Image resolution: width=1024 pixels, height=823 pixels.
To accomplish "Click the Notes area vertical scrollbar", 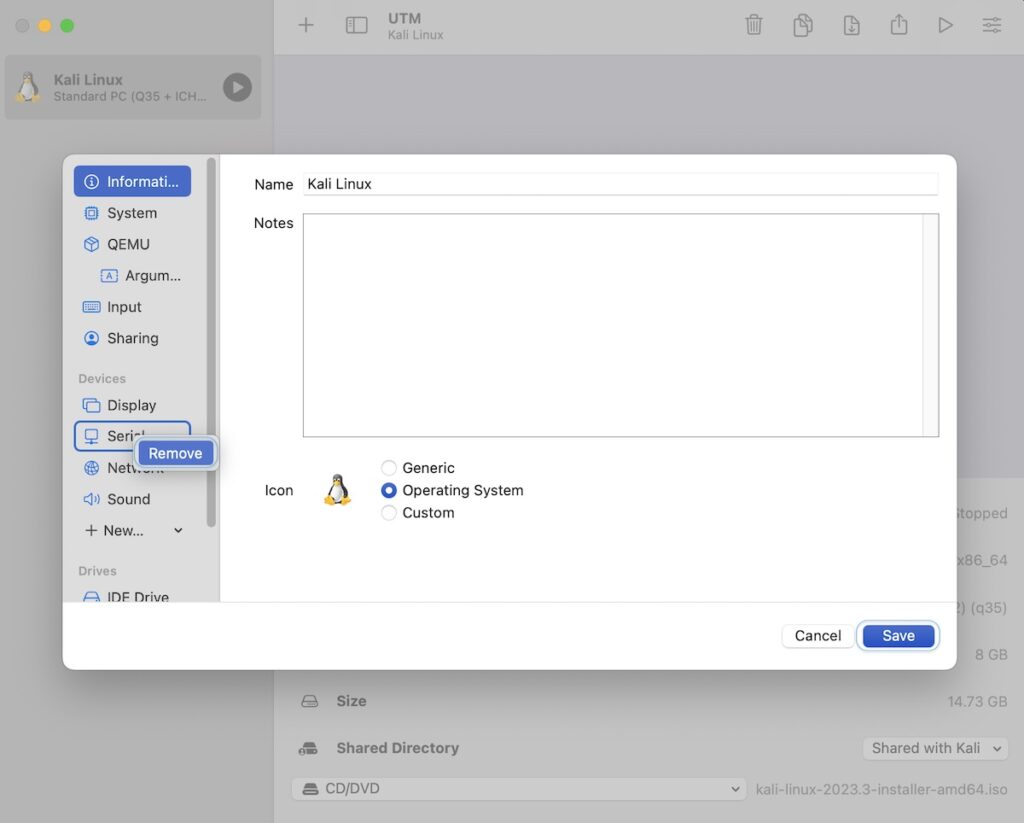I will click(931, 325).
